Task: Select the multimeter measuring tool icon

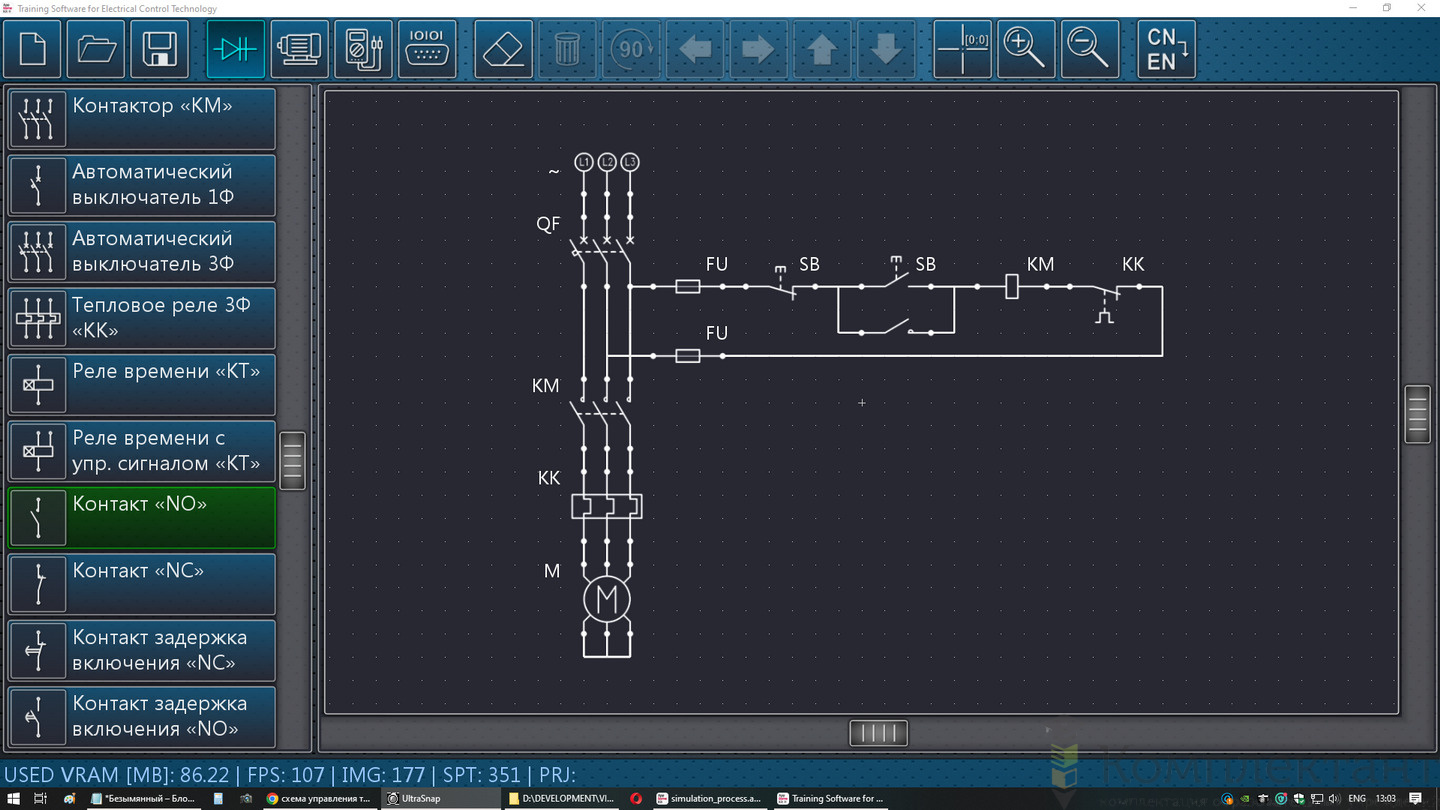Action: point(363,49)
